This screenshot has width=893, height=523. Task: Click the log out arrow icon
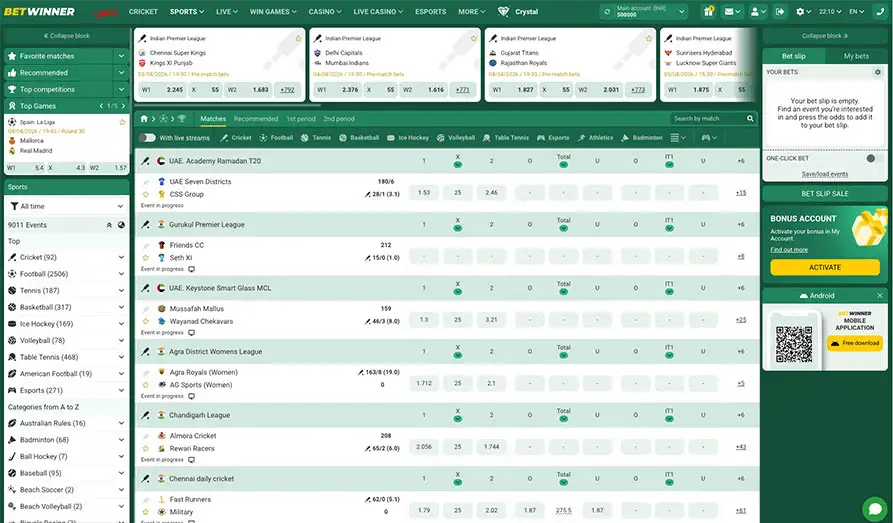(780, 11)
